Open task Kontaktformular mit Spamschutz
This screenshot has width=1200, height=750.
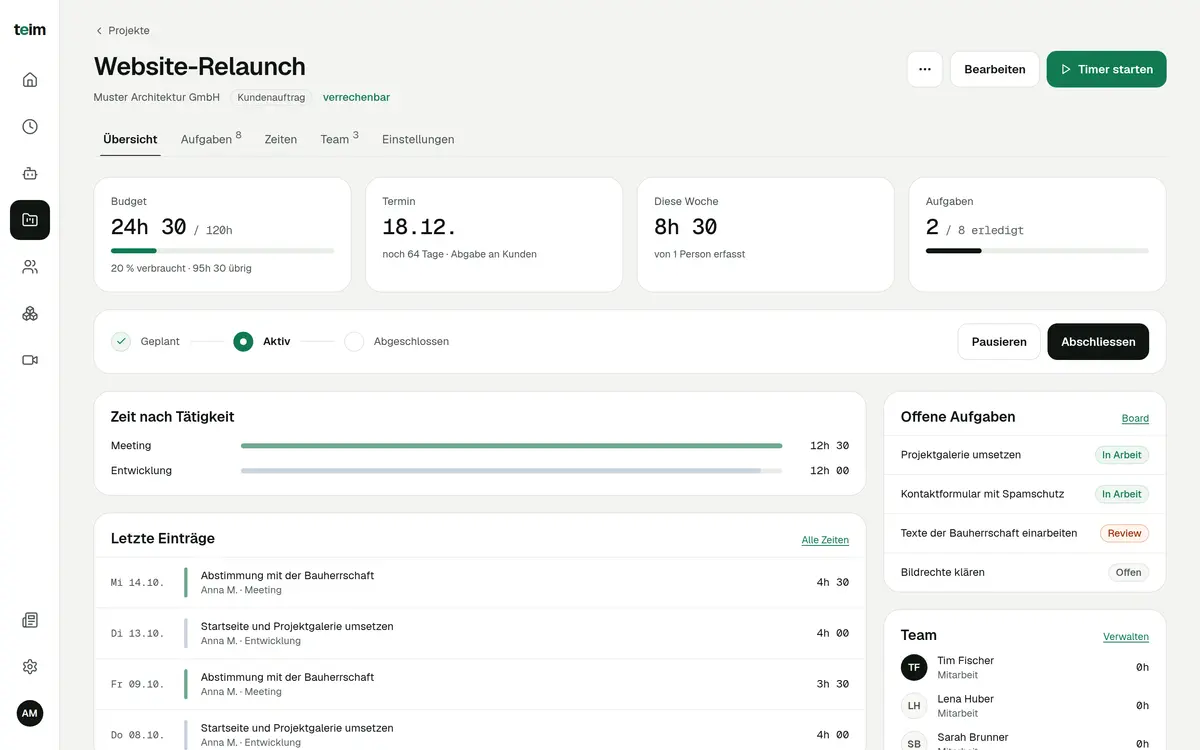pyautogui.click(x=1025, y=494)
